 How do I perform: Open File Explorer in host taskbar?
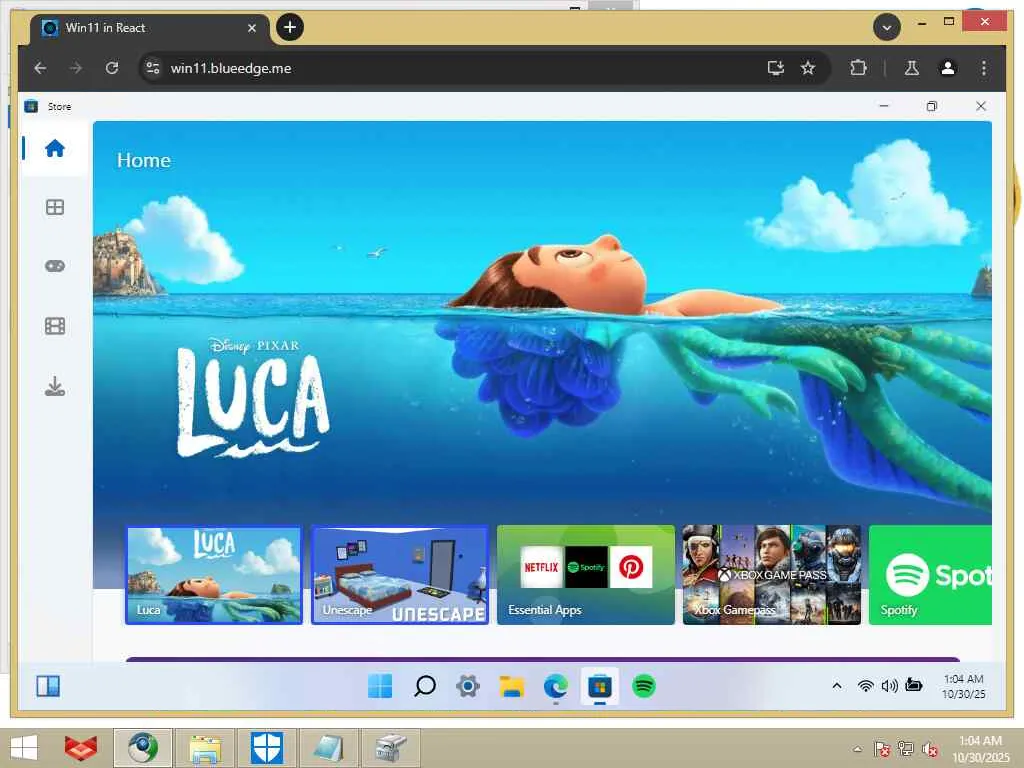(204, 748)
